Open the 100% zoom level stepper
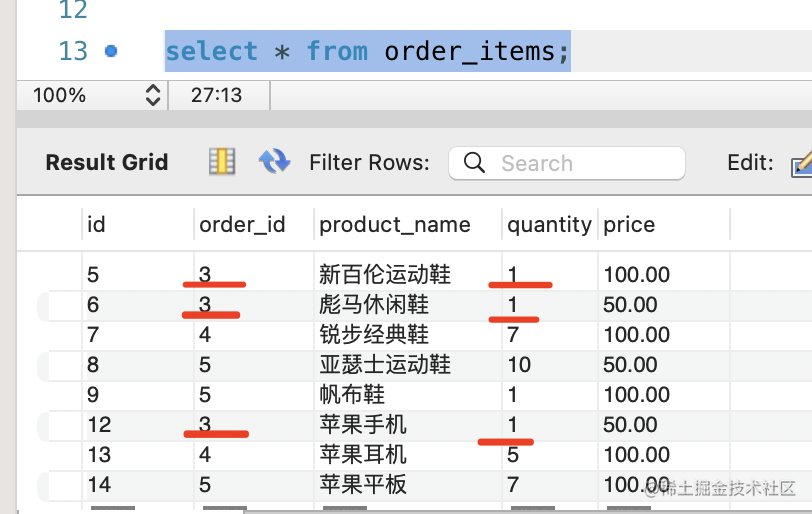The image size is (812, 514). pyautogui.click(x=153, y=95)
